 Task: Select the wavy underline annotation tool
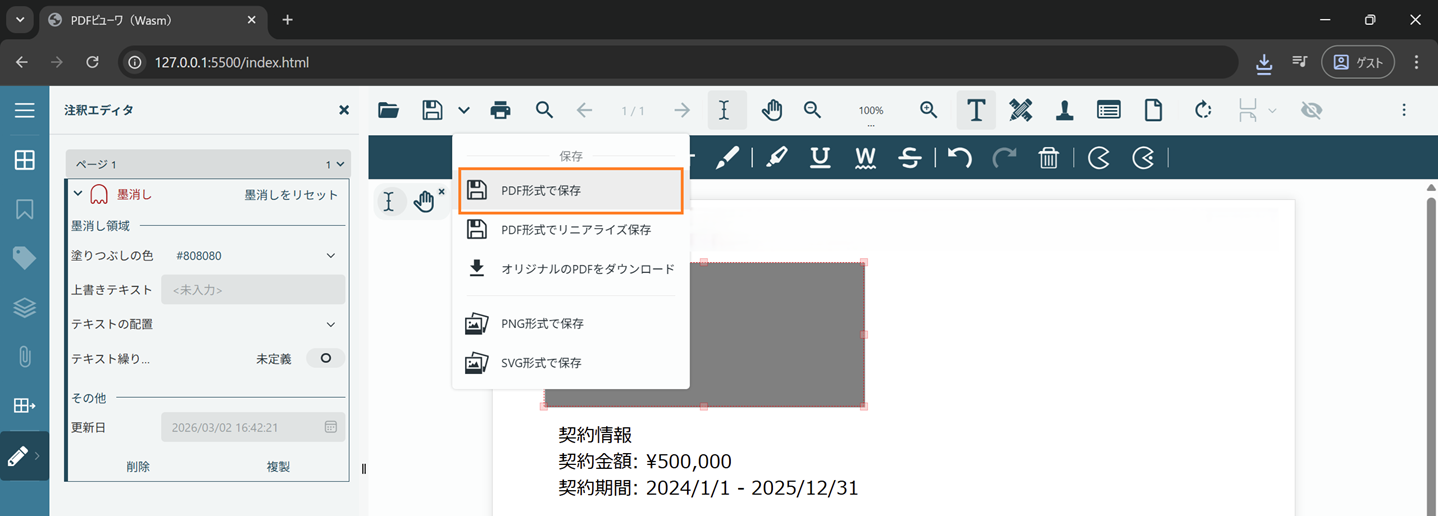[865, 158]
